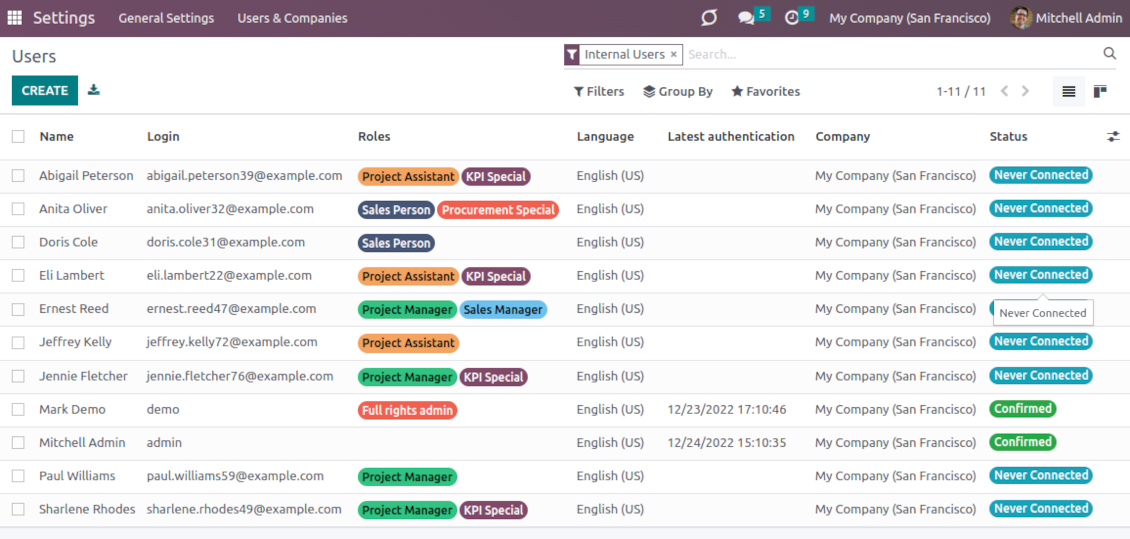Open the General Settings menu
This screenshot has height=539, width=1130.
(x=166, y=18)
